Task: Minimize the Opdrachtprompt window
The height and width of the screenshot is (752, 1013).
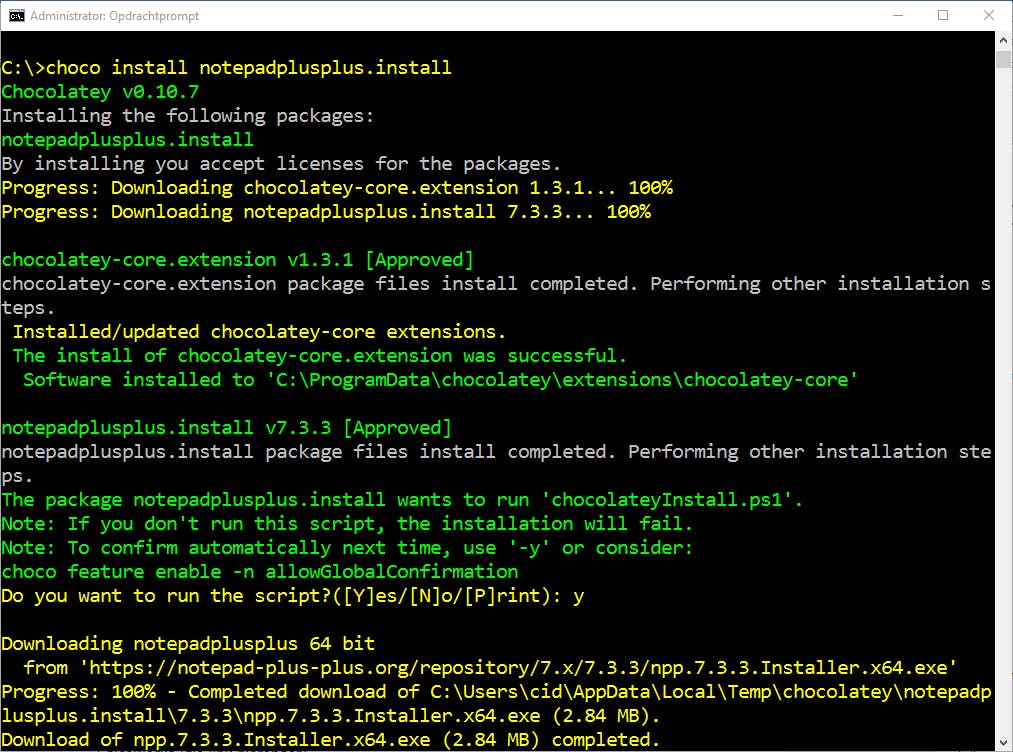Action: pos(898,16)
